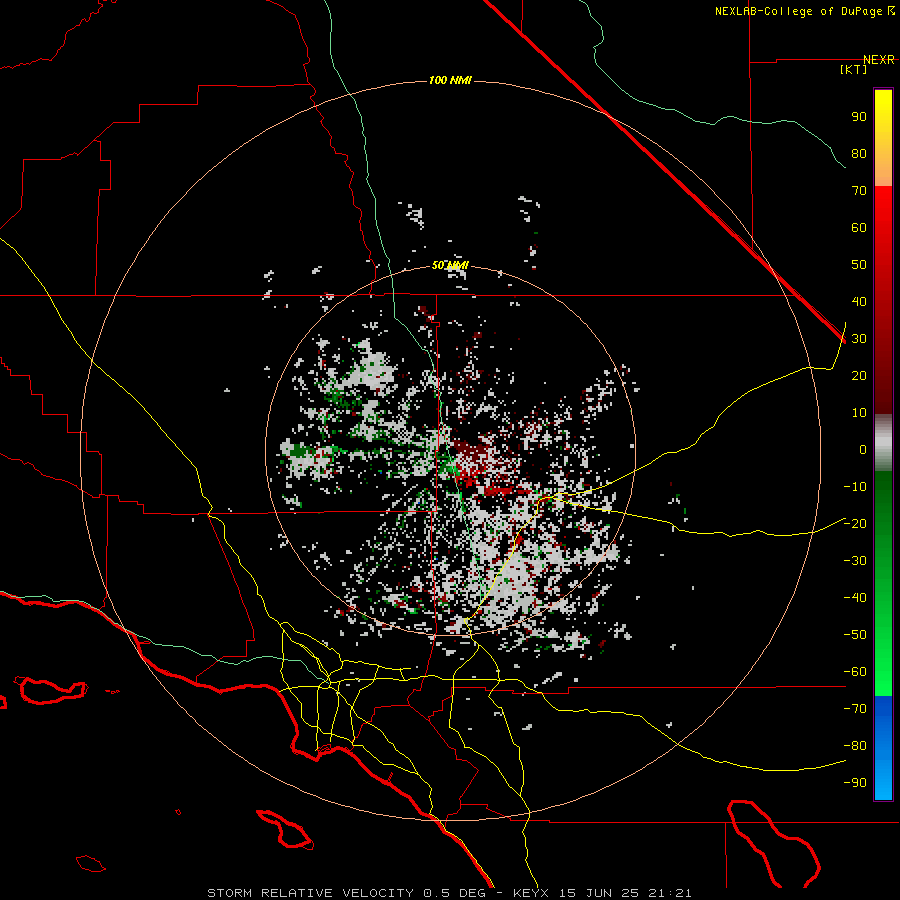
Task: Click the -80 value on the velocity scale
Action: pos(855,746)
